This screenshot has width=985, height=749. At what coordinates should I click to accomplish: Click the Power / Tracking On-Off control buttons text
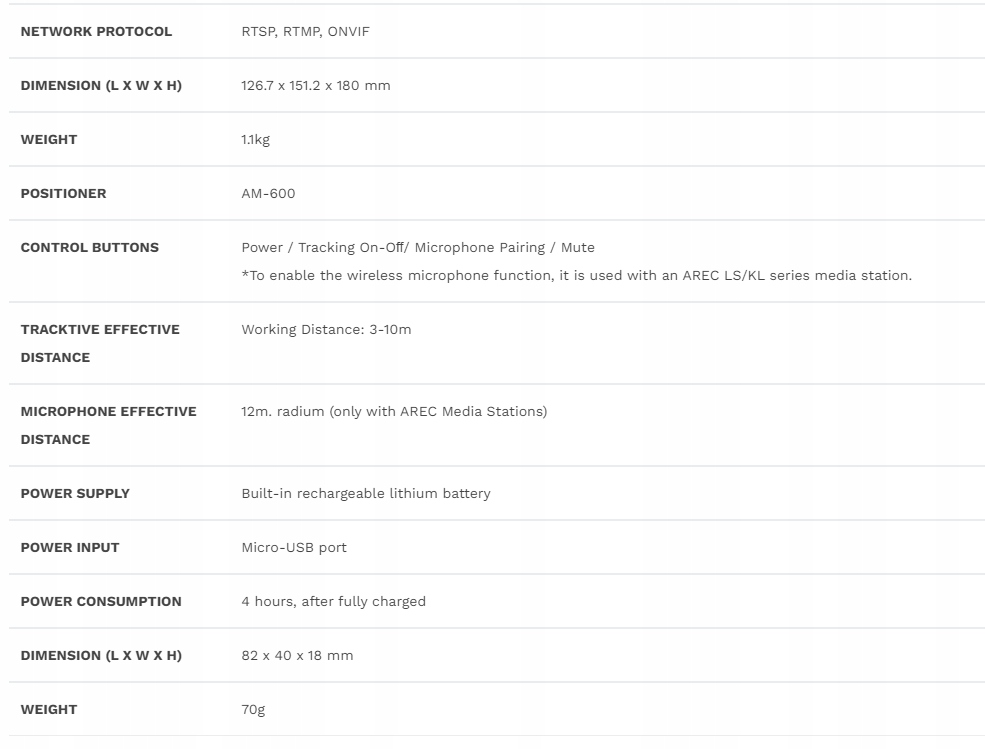(x=417, y=247)
